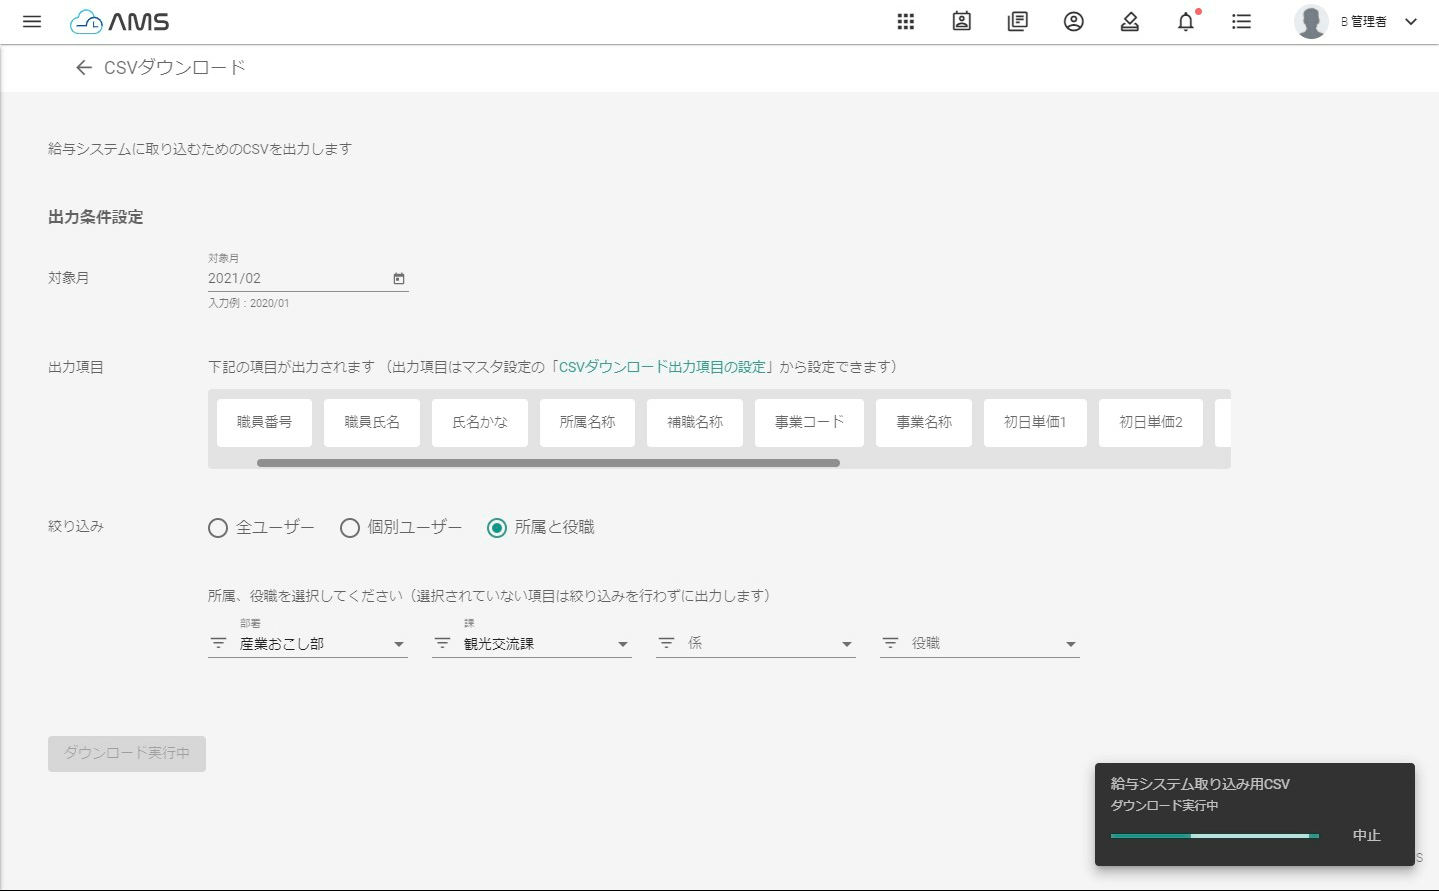1439x891 pixels.
Task: Open the calendar picker for 対象月
Action: pyautogui.click(x=399, y=279)
